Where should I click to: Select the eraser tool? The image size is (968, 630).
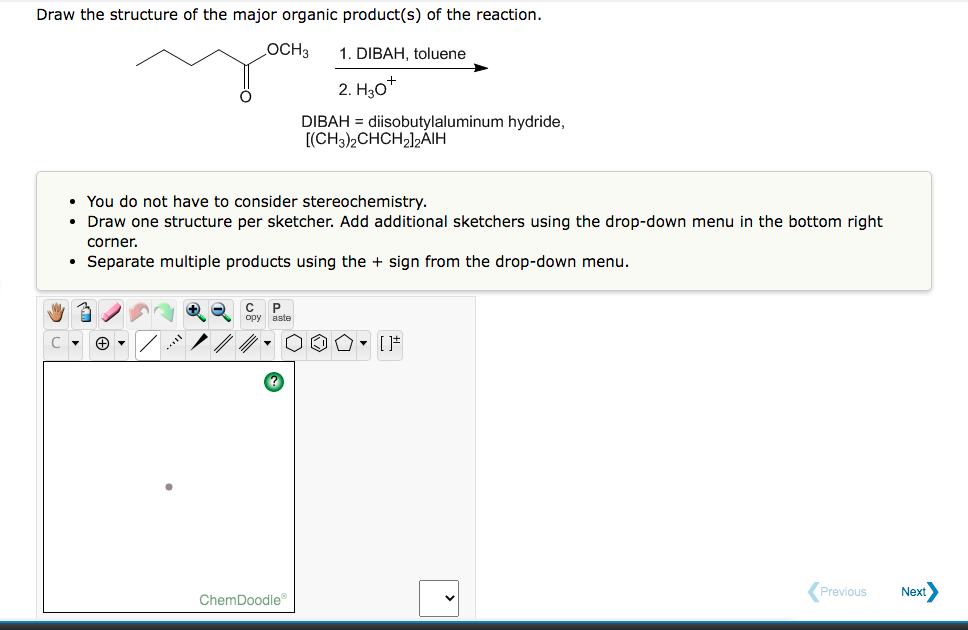112,312
